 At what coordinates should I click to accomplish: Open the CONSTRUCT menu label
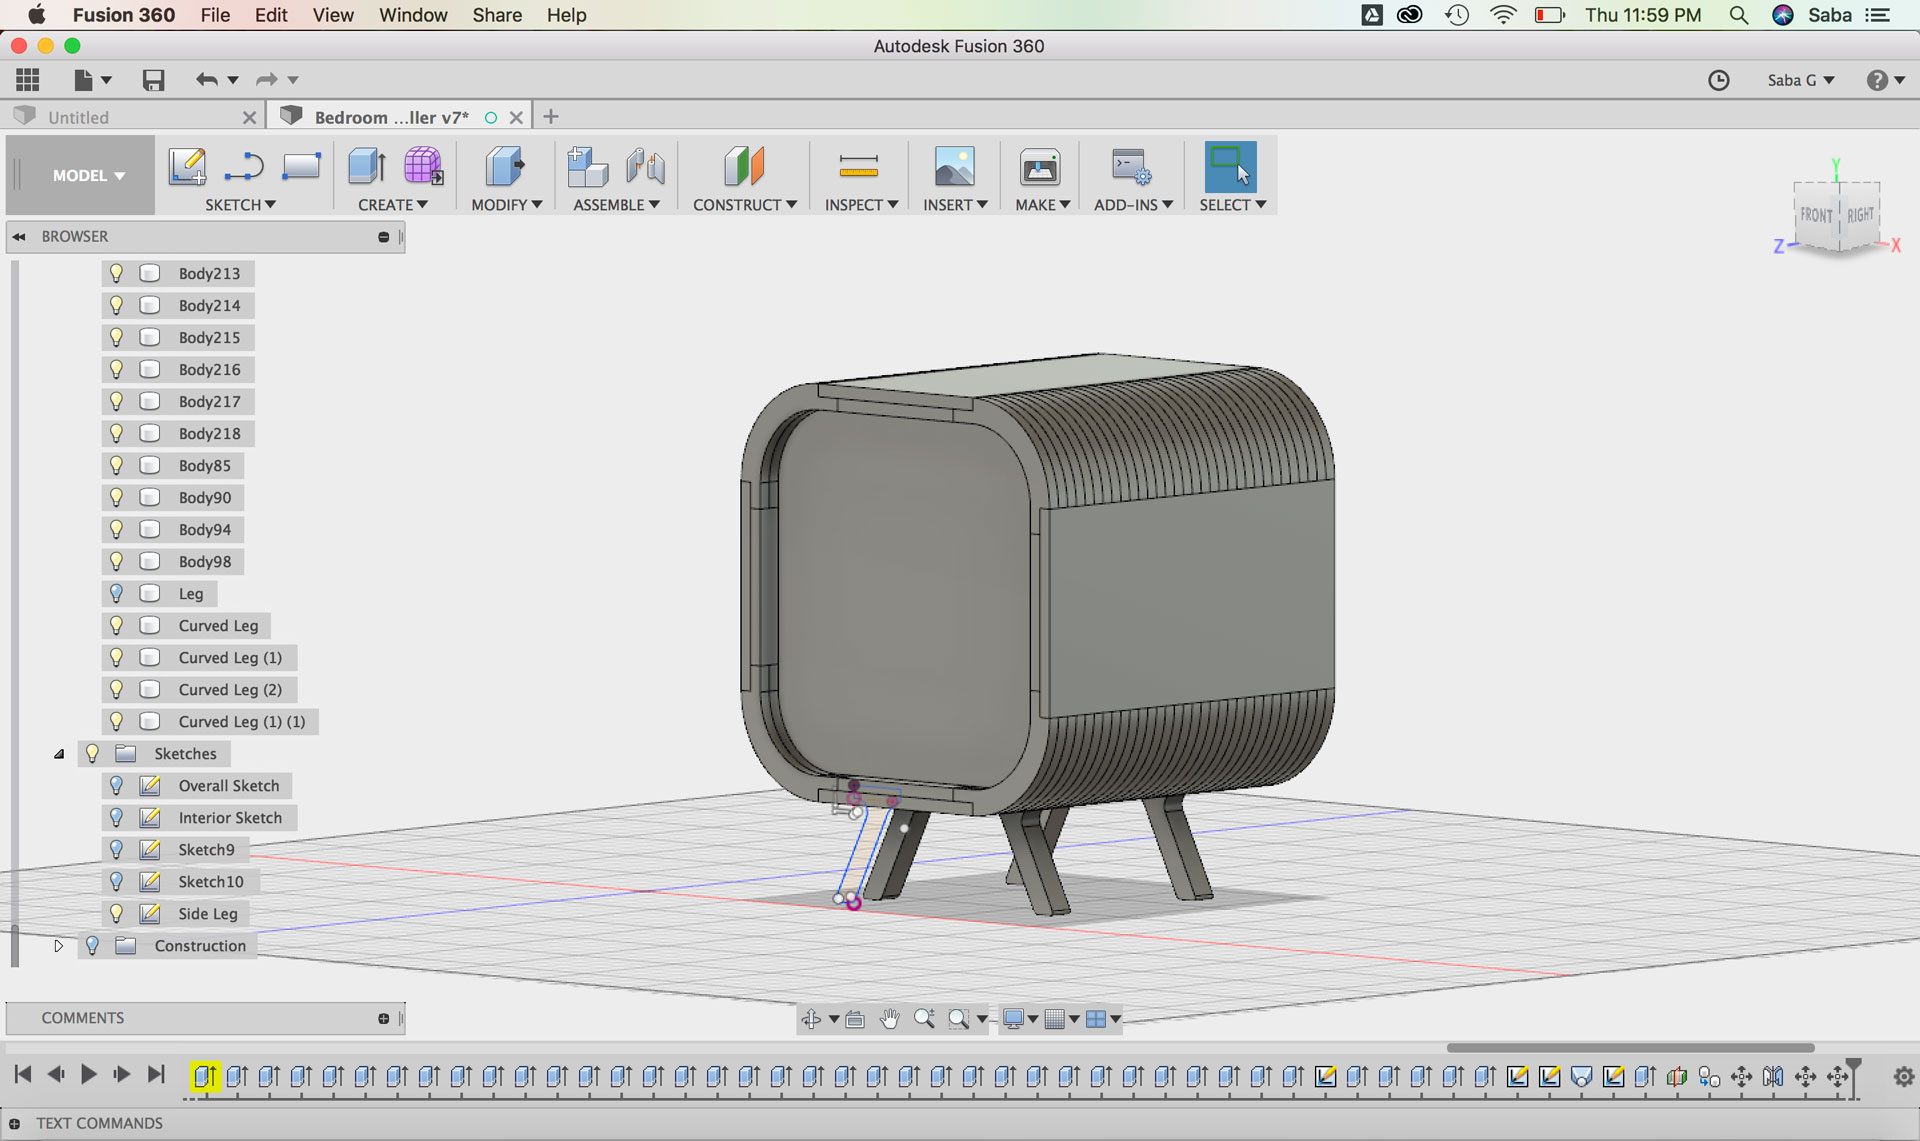pyautogui.click(x=744, y=204)
